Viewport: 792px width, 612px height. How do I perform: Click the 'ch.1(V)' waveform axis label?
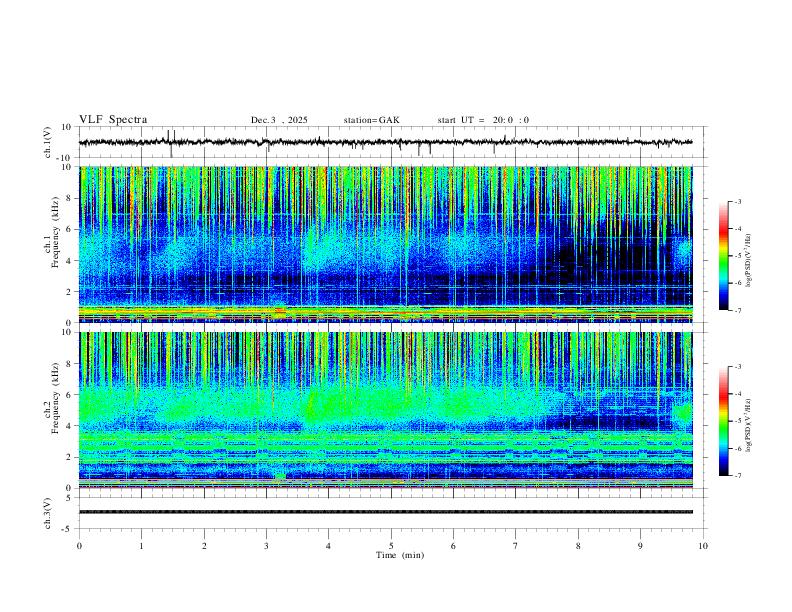pos(48,142)
